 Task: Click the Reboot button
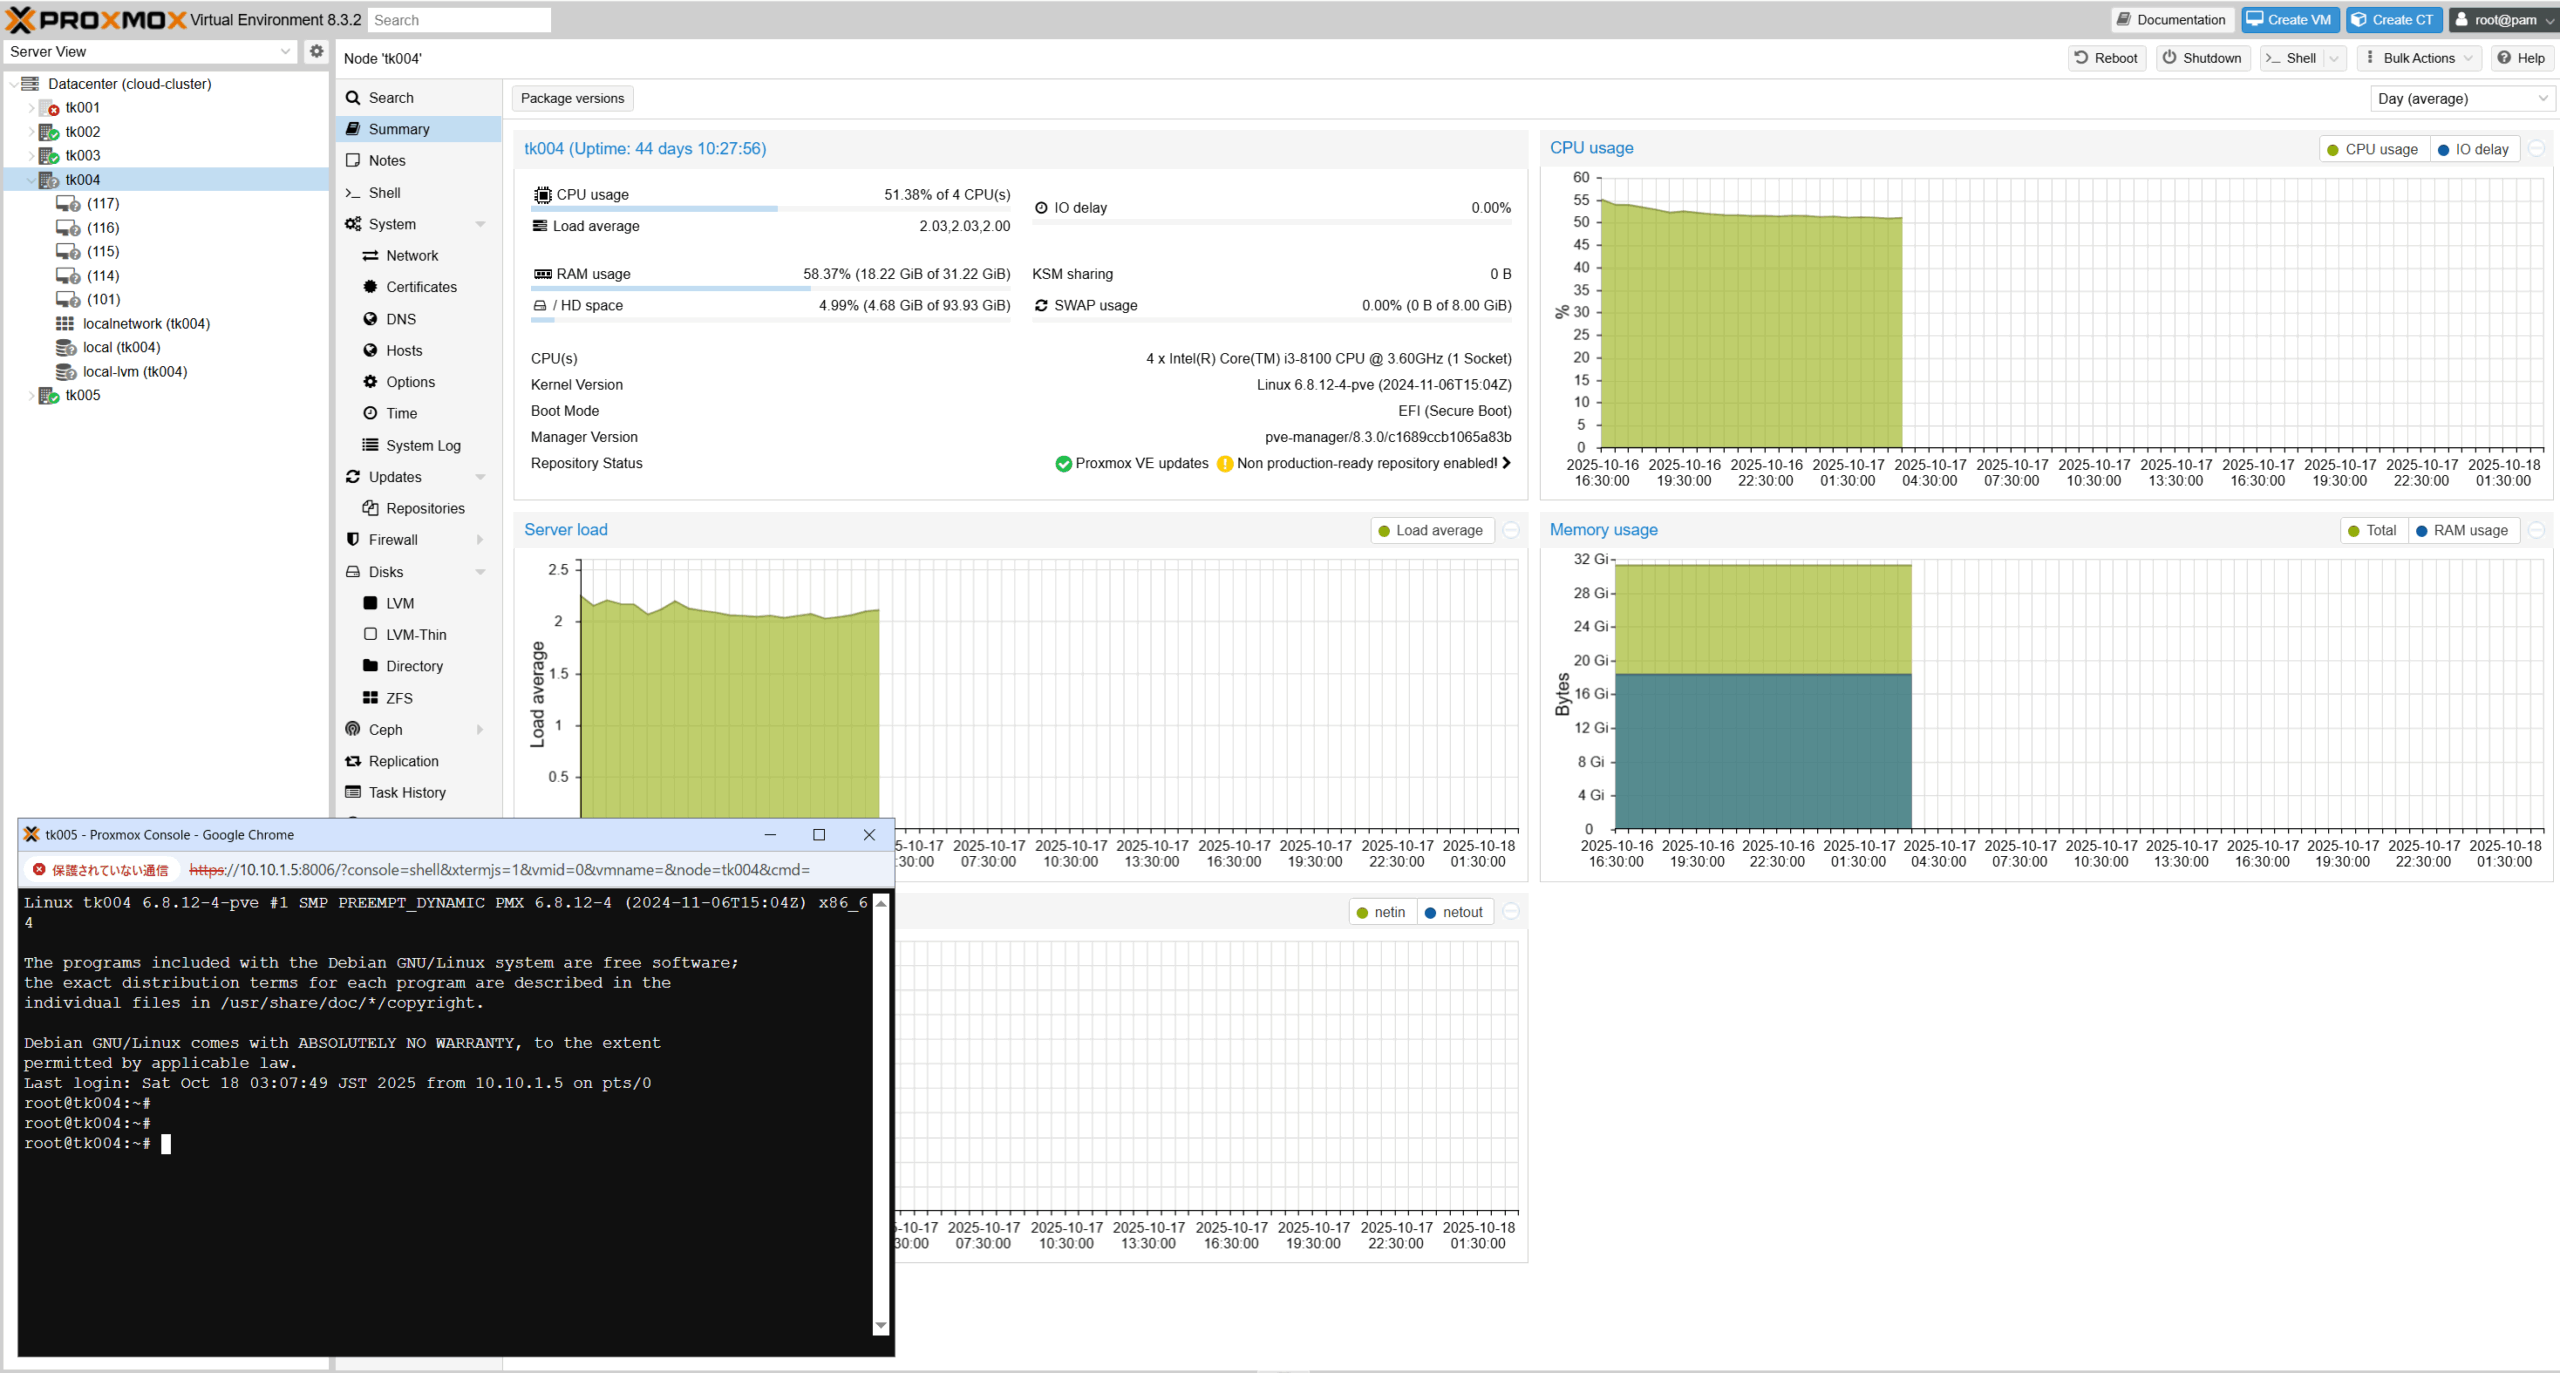point(2106,58)
